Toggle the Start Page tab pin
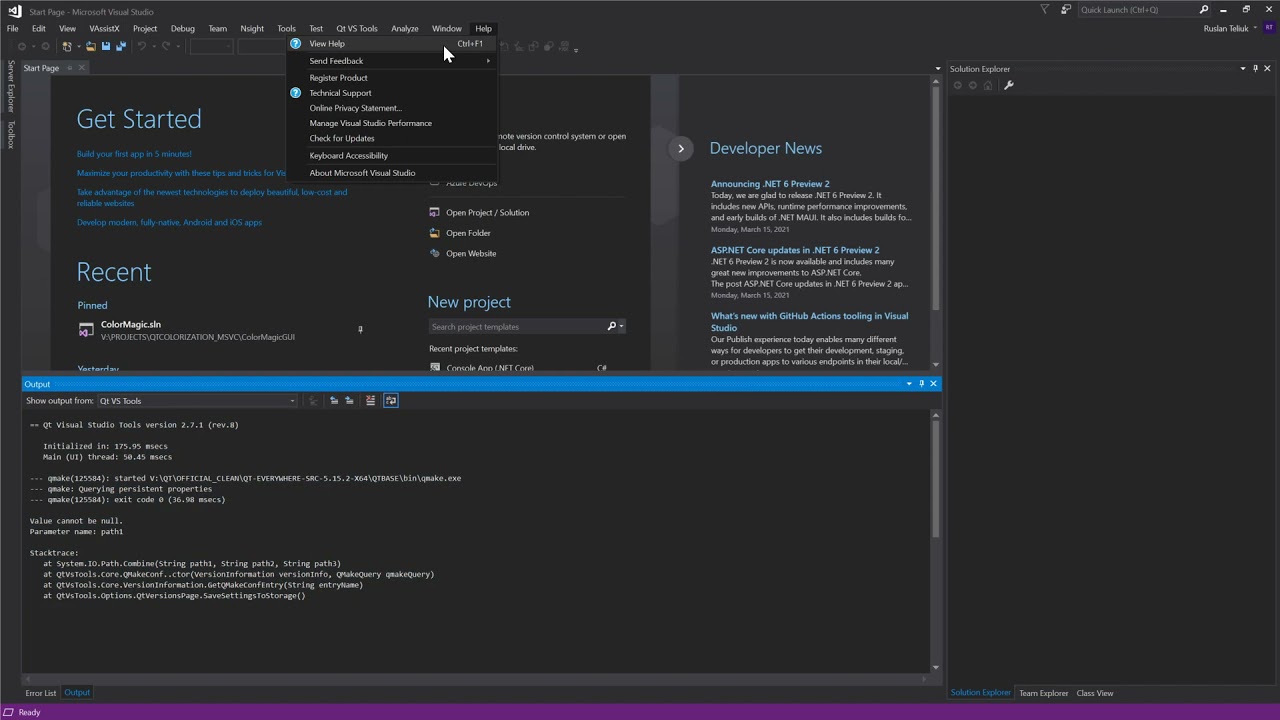Viewport: 1280px width, 720px height. pyautogui.click(x=68, y=68)
